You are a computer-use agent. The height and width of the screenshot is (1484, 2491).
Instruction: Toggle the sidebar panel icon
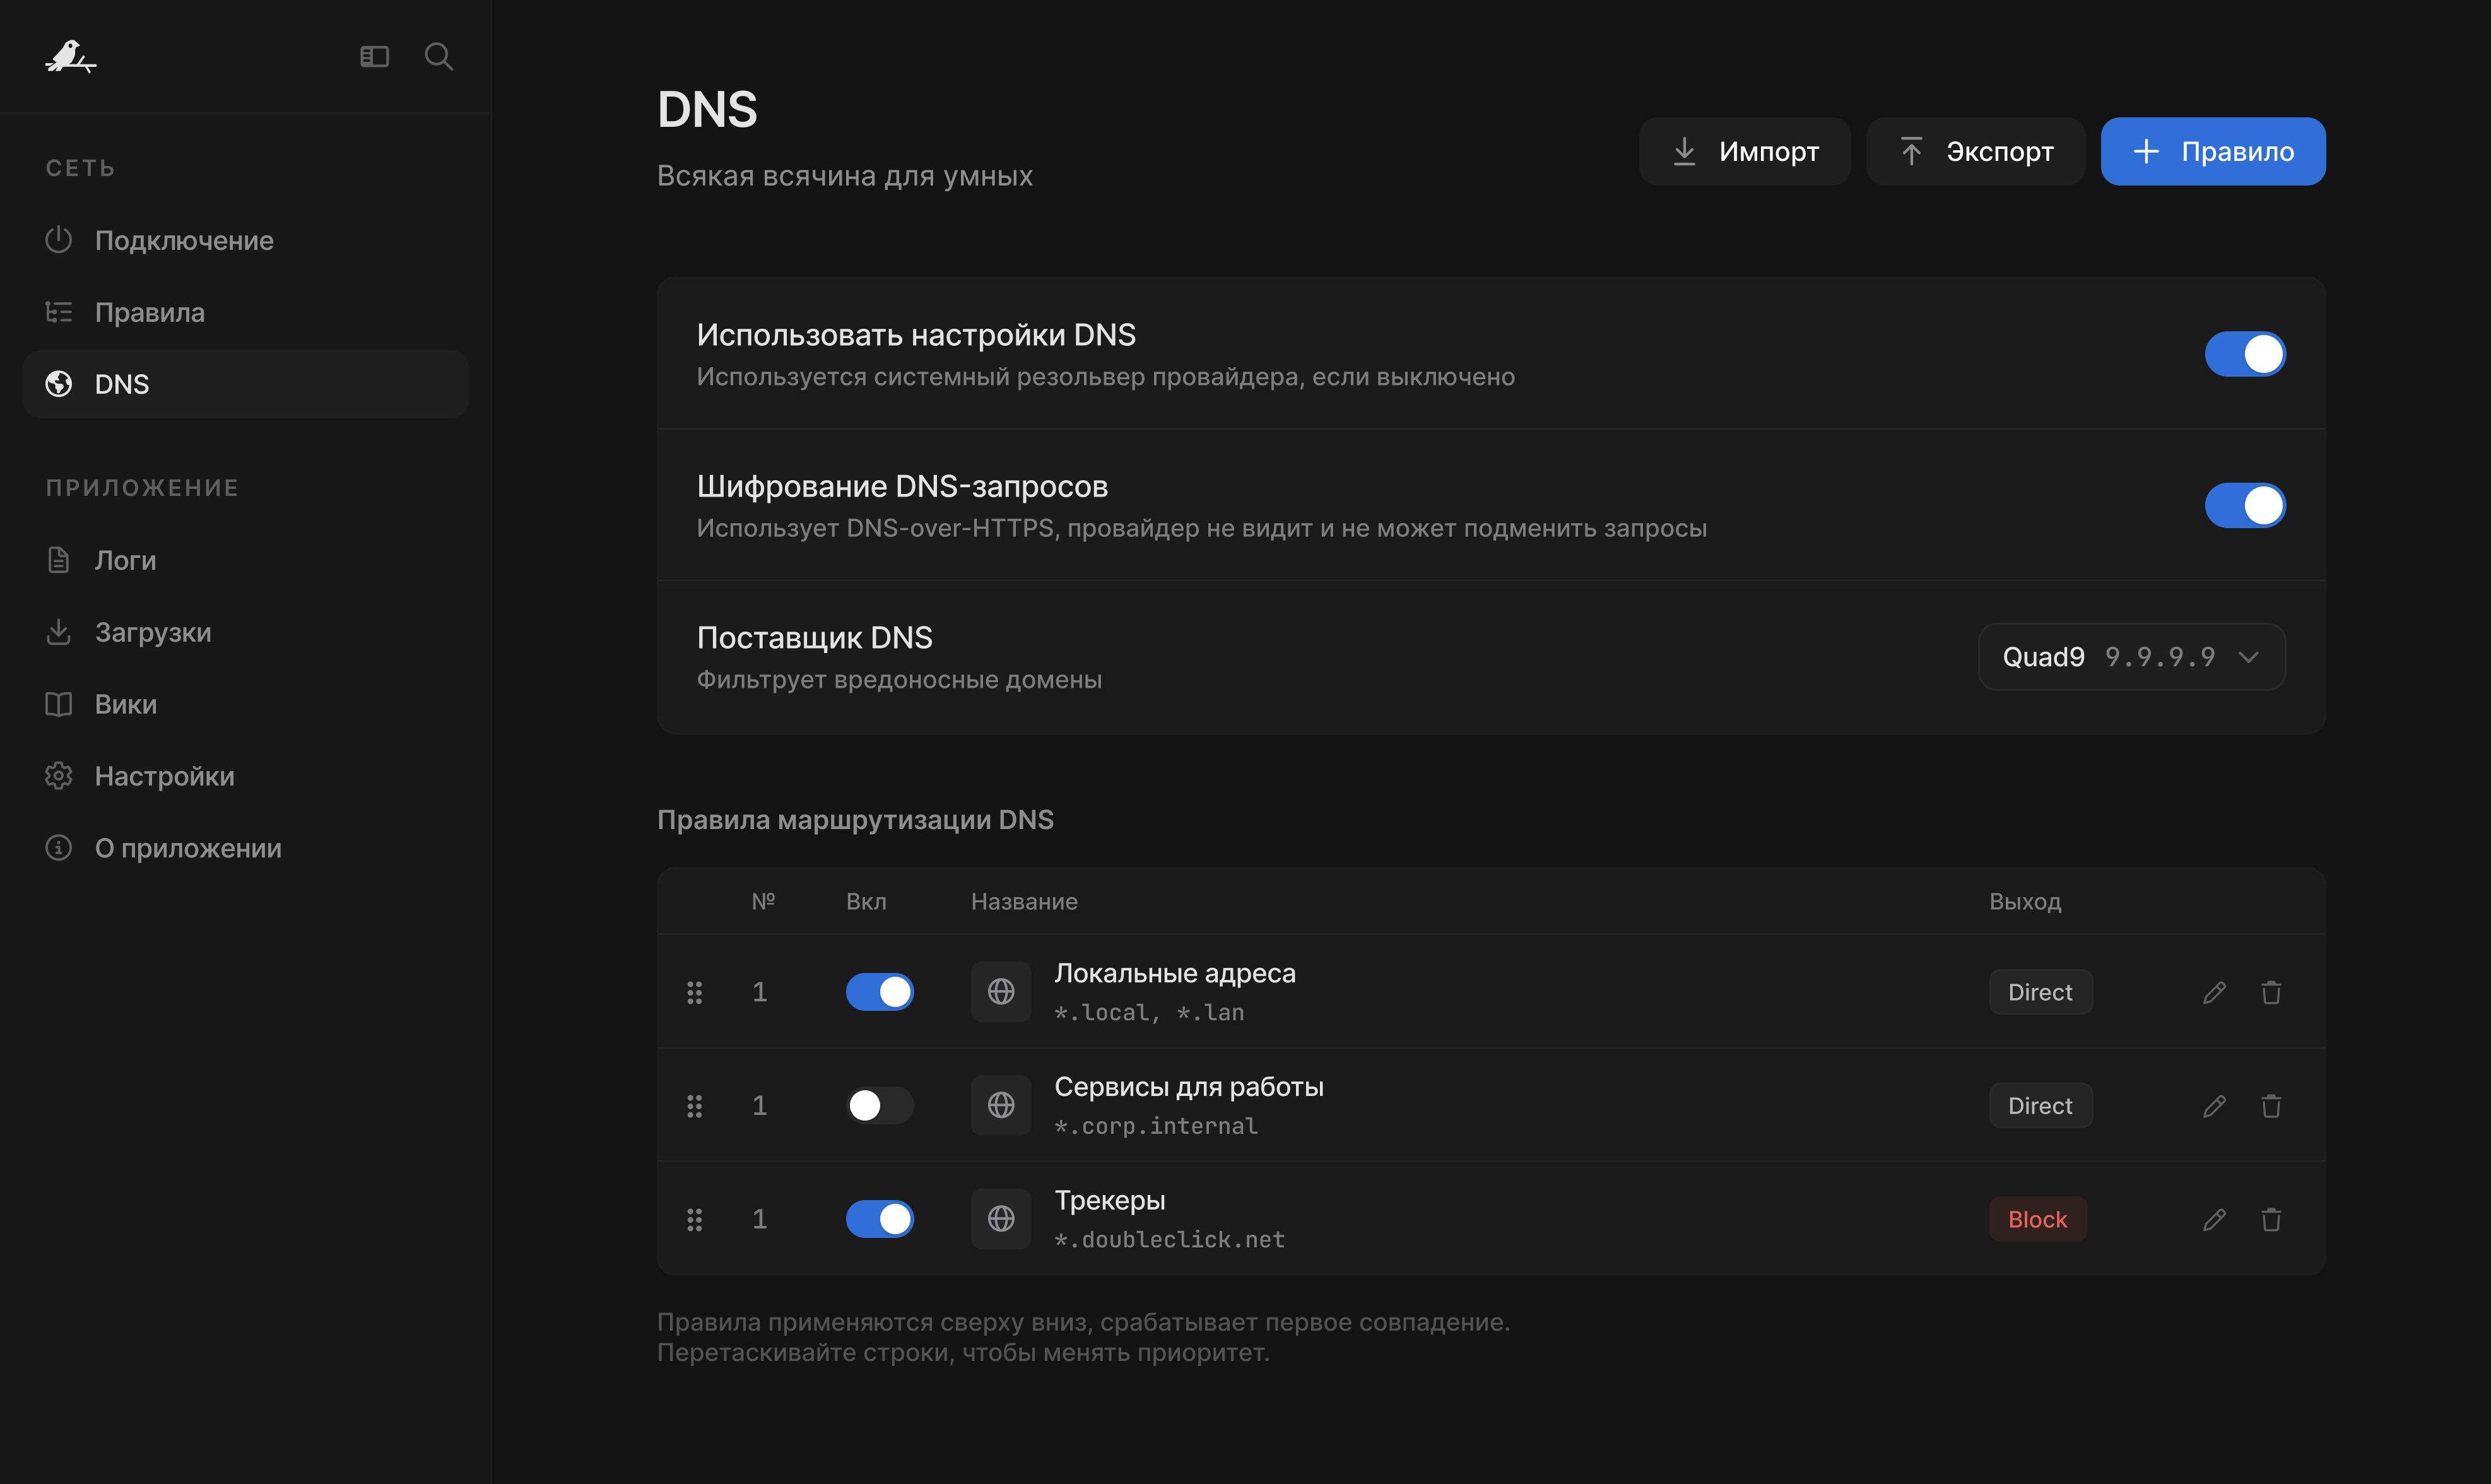point(374,57)
